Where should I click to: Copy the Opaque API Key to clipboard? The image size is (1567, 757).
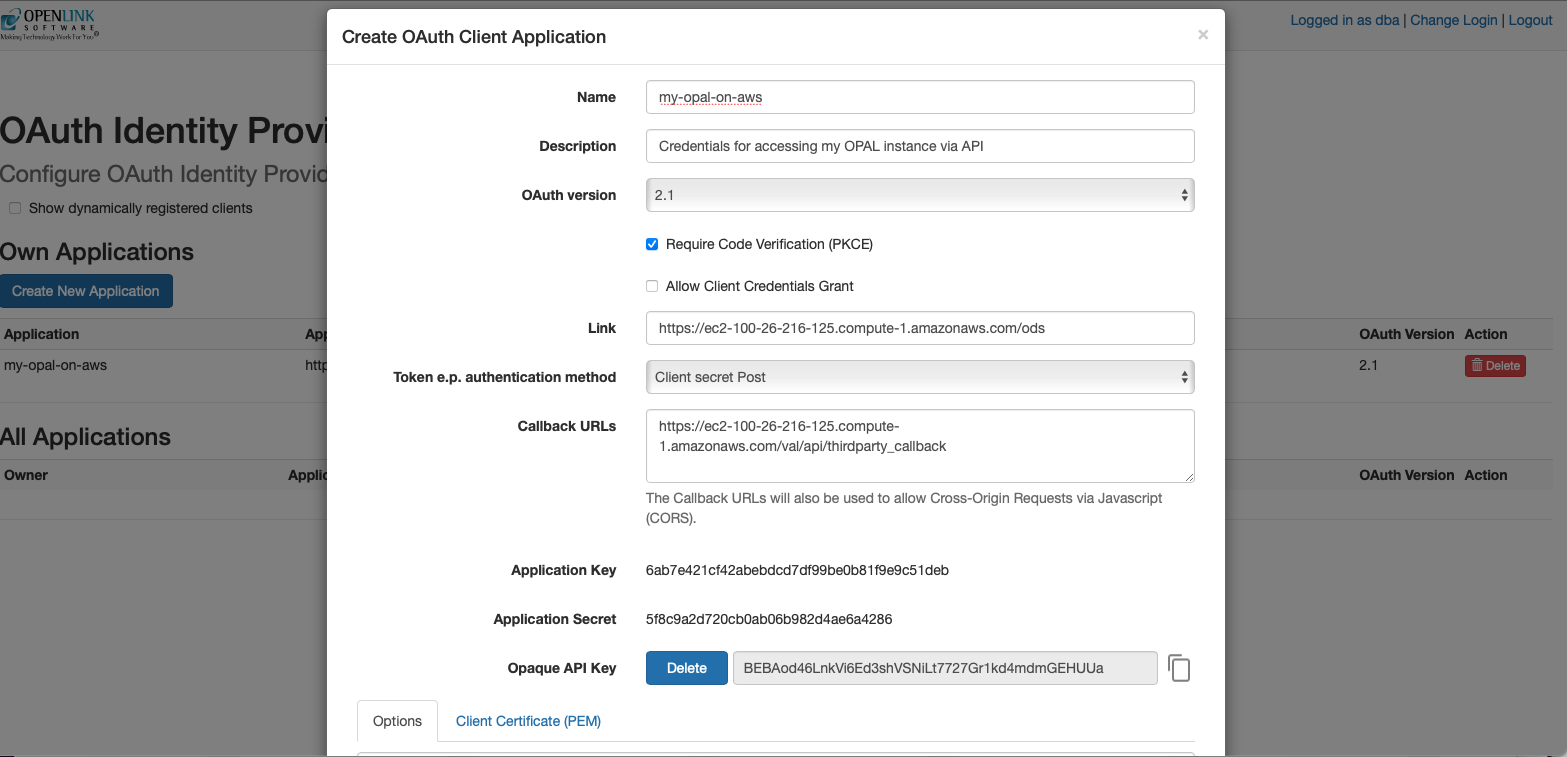(x=1179, y=668)
